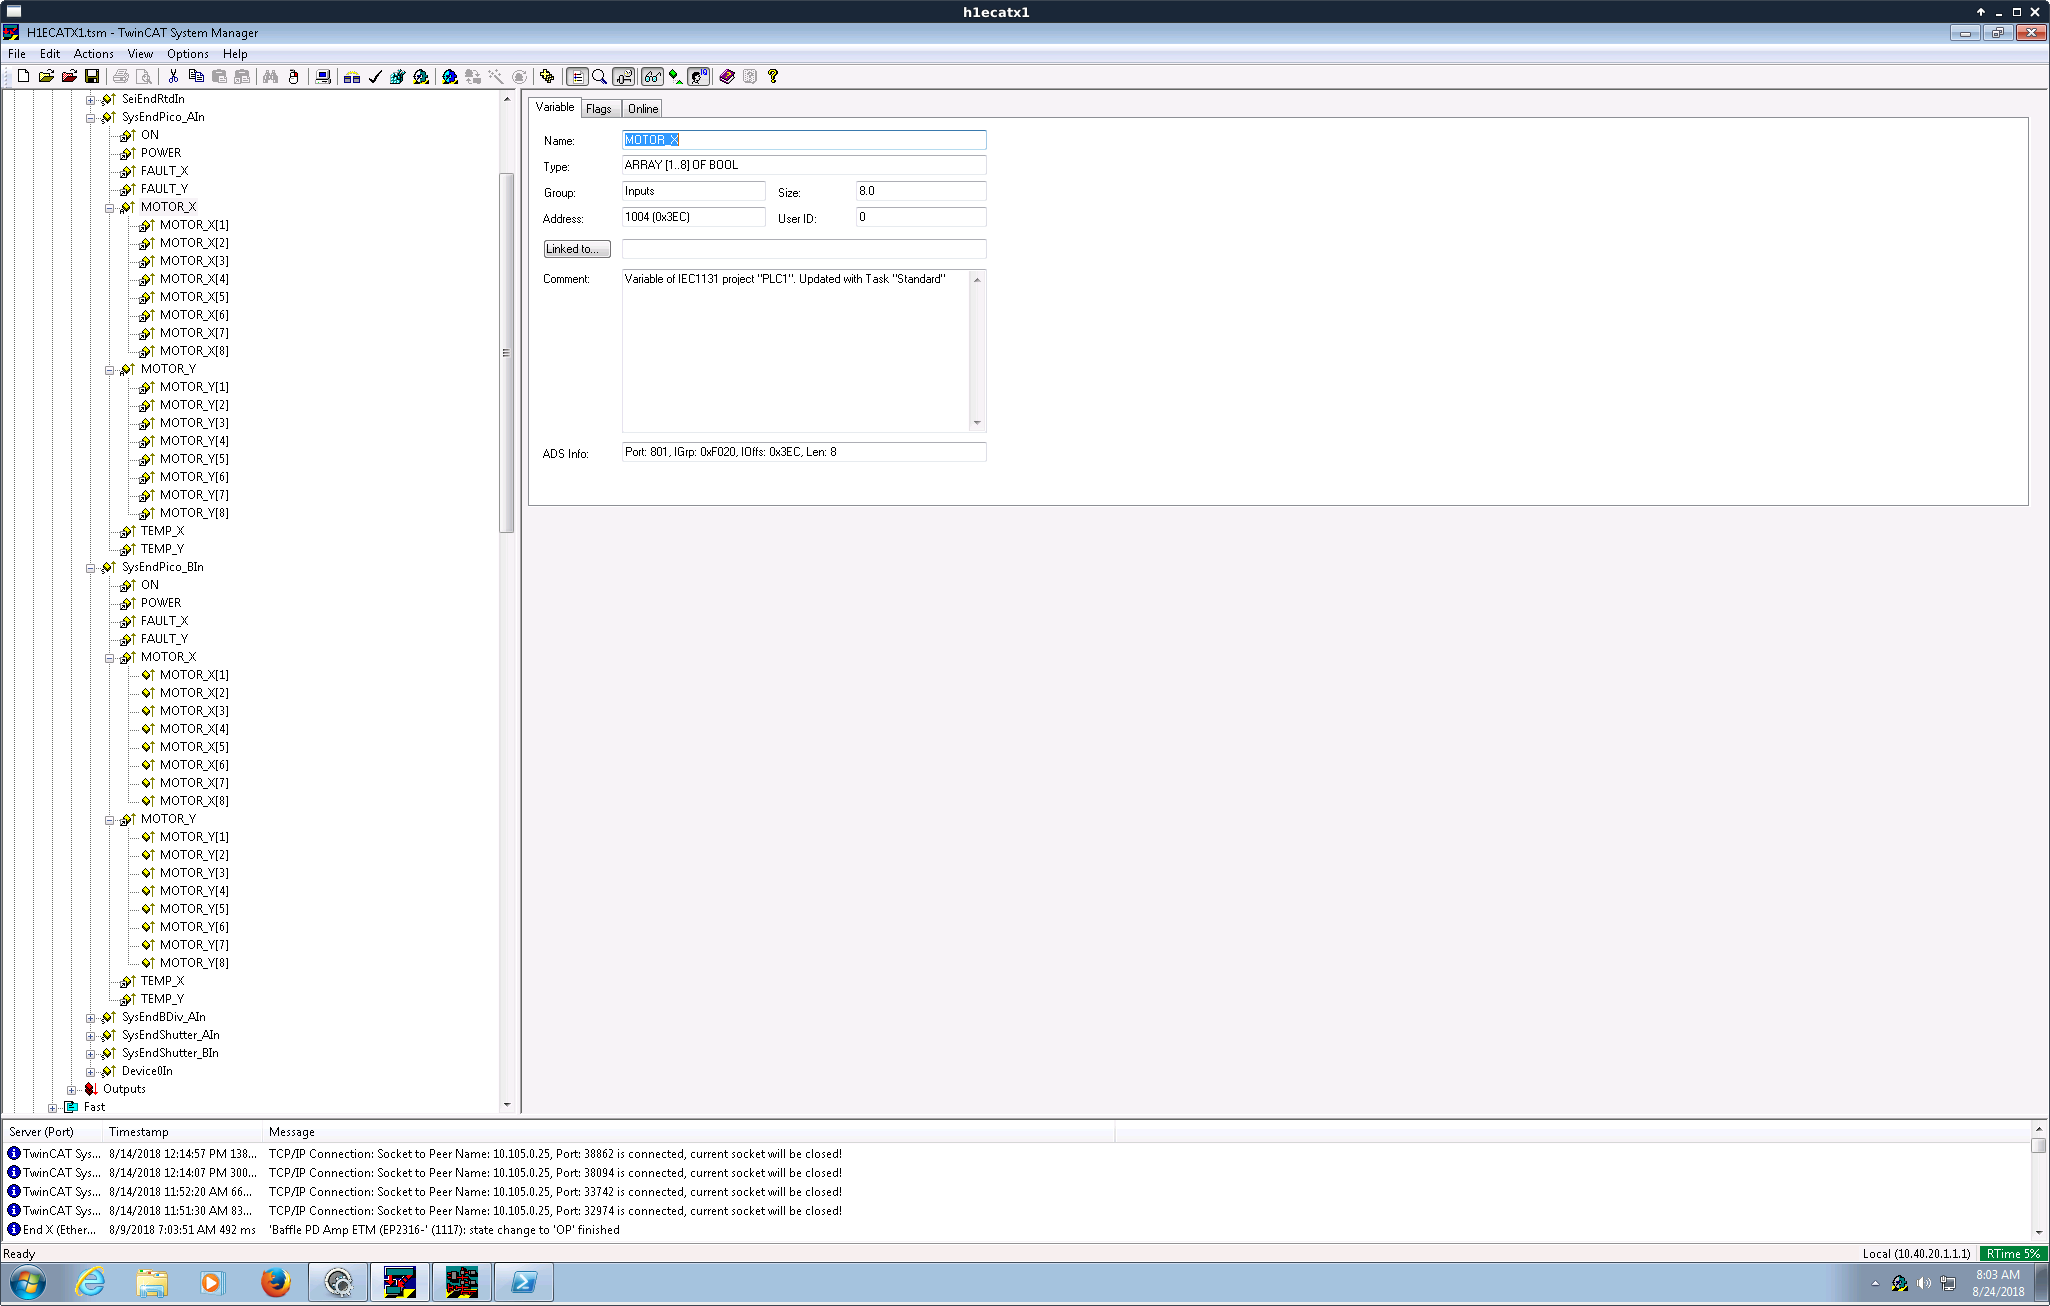The height and width of the screenshot is (1306, 2050).
Task: Click the Message column header
Action: coord(689,1132)
